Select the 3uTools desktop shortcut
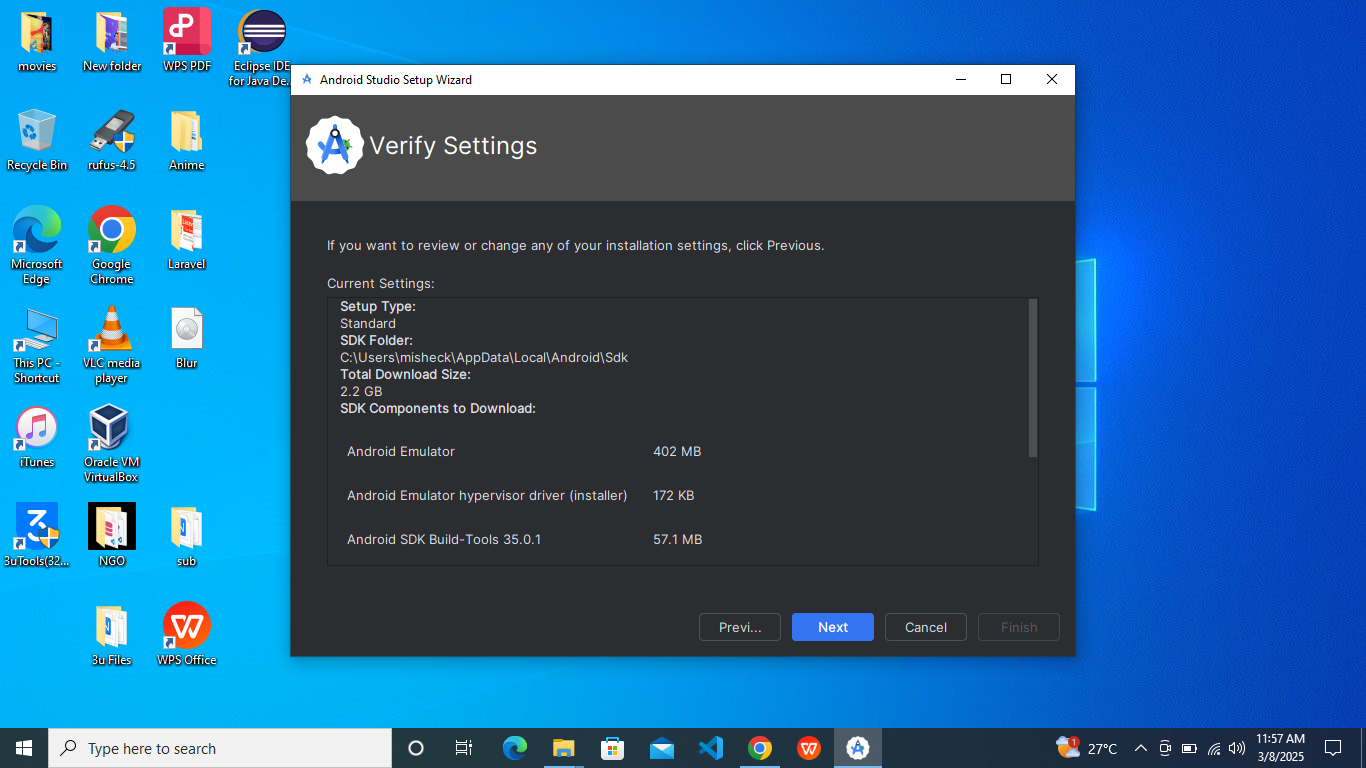Screen dimensions: 1366x768 [37, 536]
